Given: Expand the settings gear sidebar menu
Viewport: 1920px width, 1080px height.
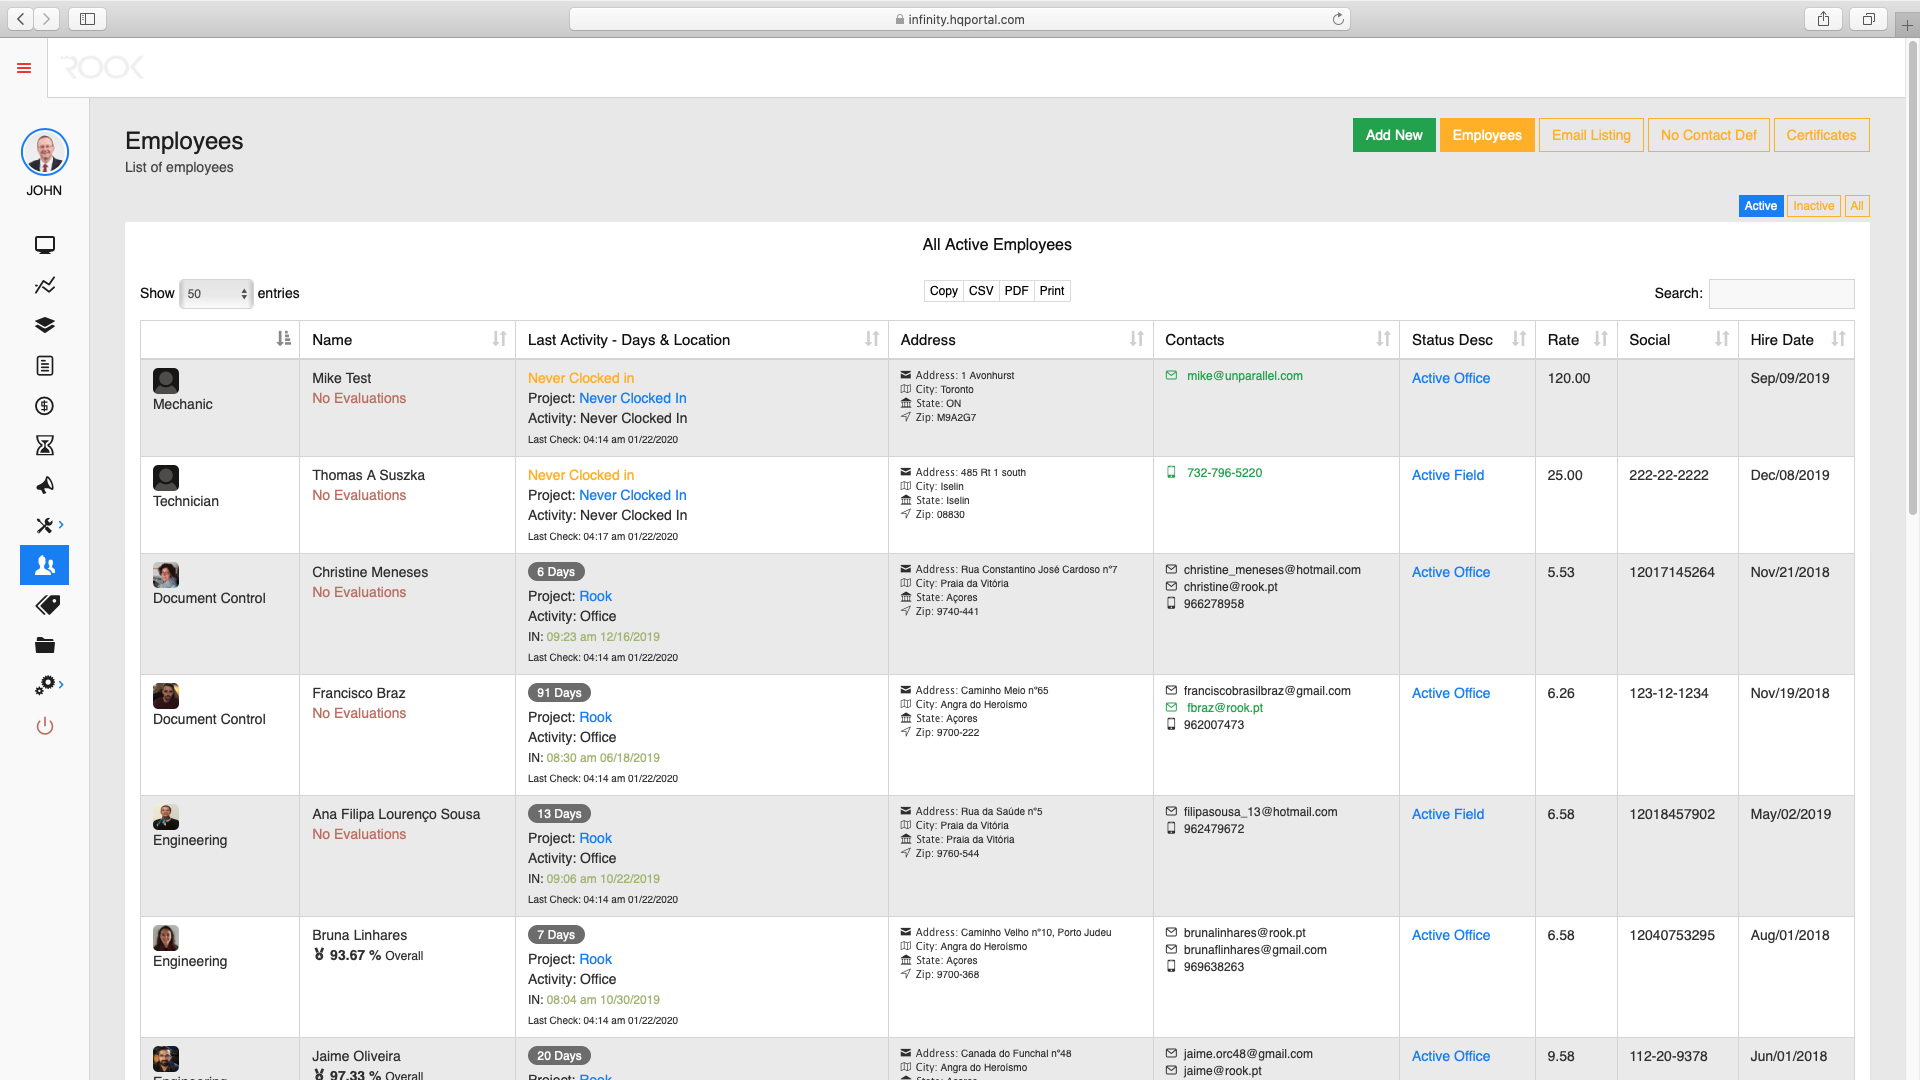Looking at the screenshot, I should point(44,685).
